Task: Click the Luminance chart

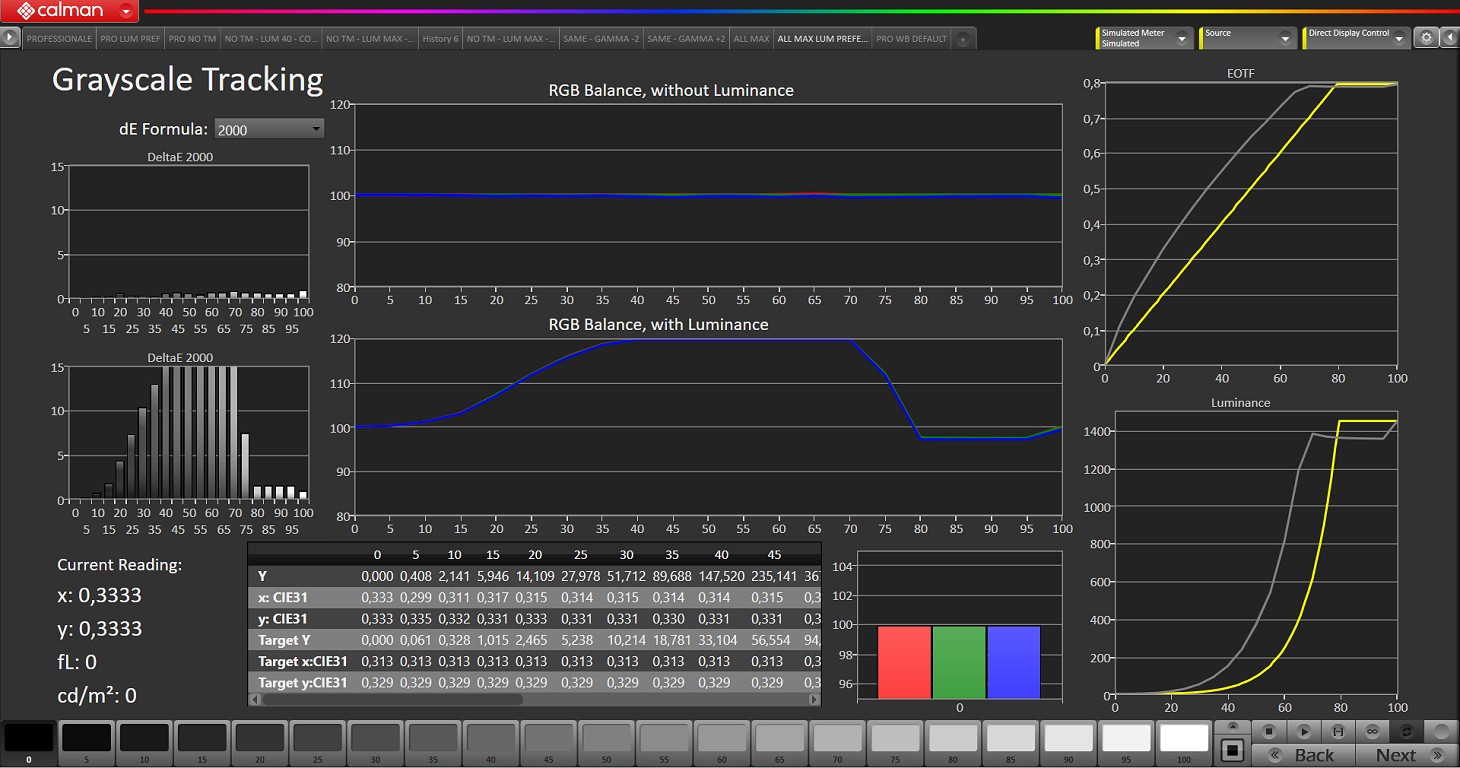Action: (x=1256, y=553)
